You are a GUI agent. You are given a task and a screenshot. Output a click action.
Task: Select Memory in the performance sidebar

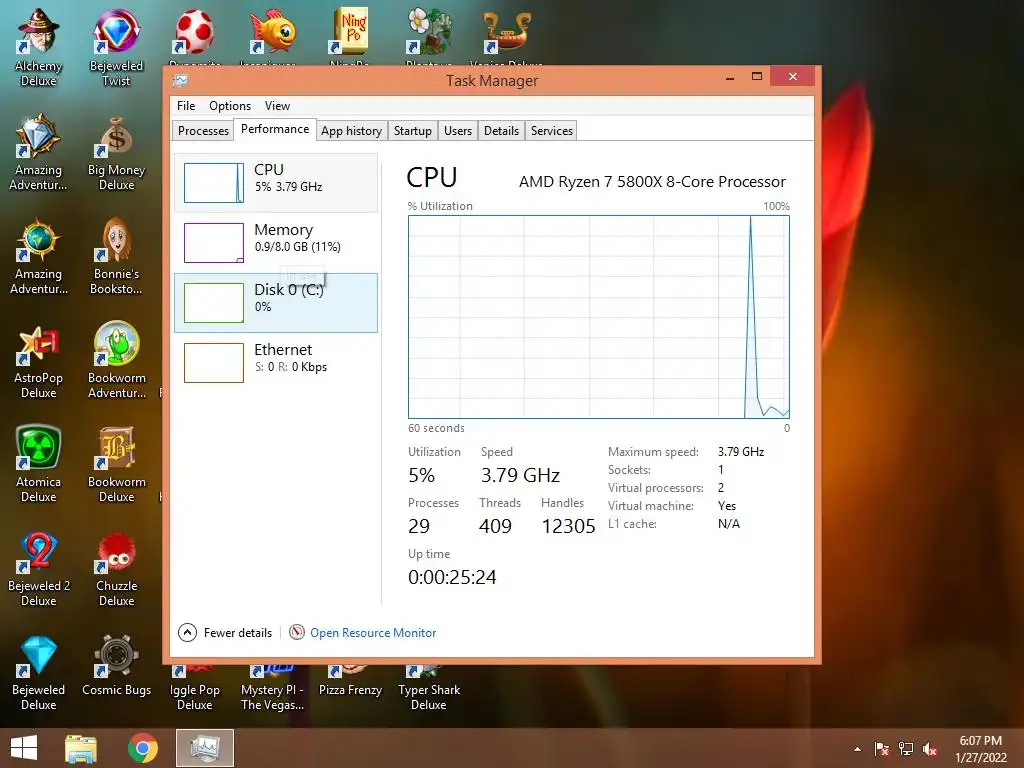tap(276, 243)
